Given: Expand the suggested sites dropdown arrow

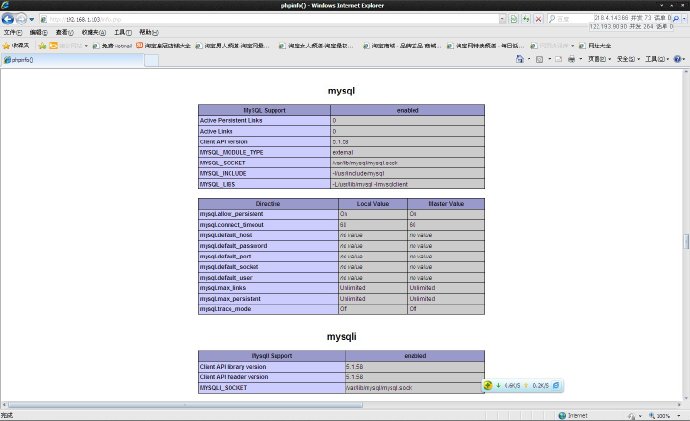Looking at the screenshot, I should (x=86, y=46).
